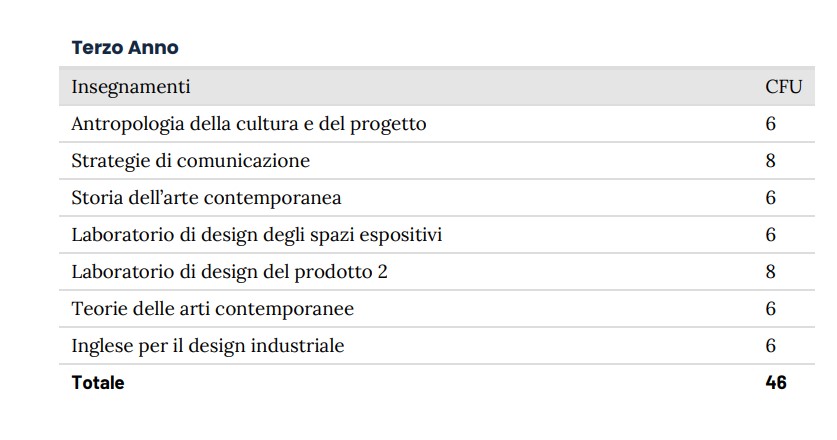Click 'Teorie delle arti contemporanee' course name
The height and width of the screenshot is (440, 837).
tap(213, 309)
